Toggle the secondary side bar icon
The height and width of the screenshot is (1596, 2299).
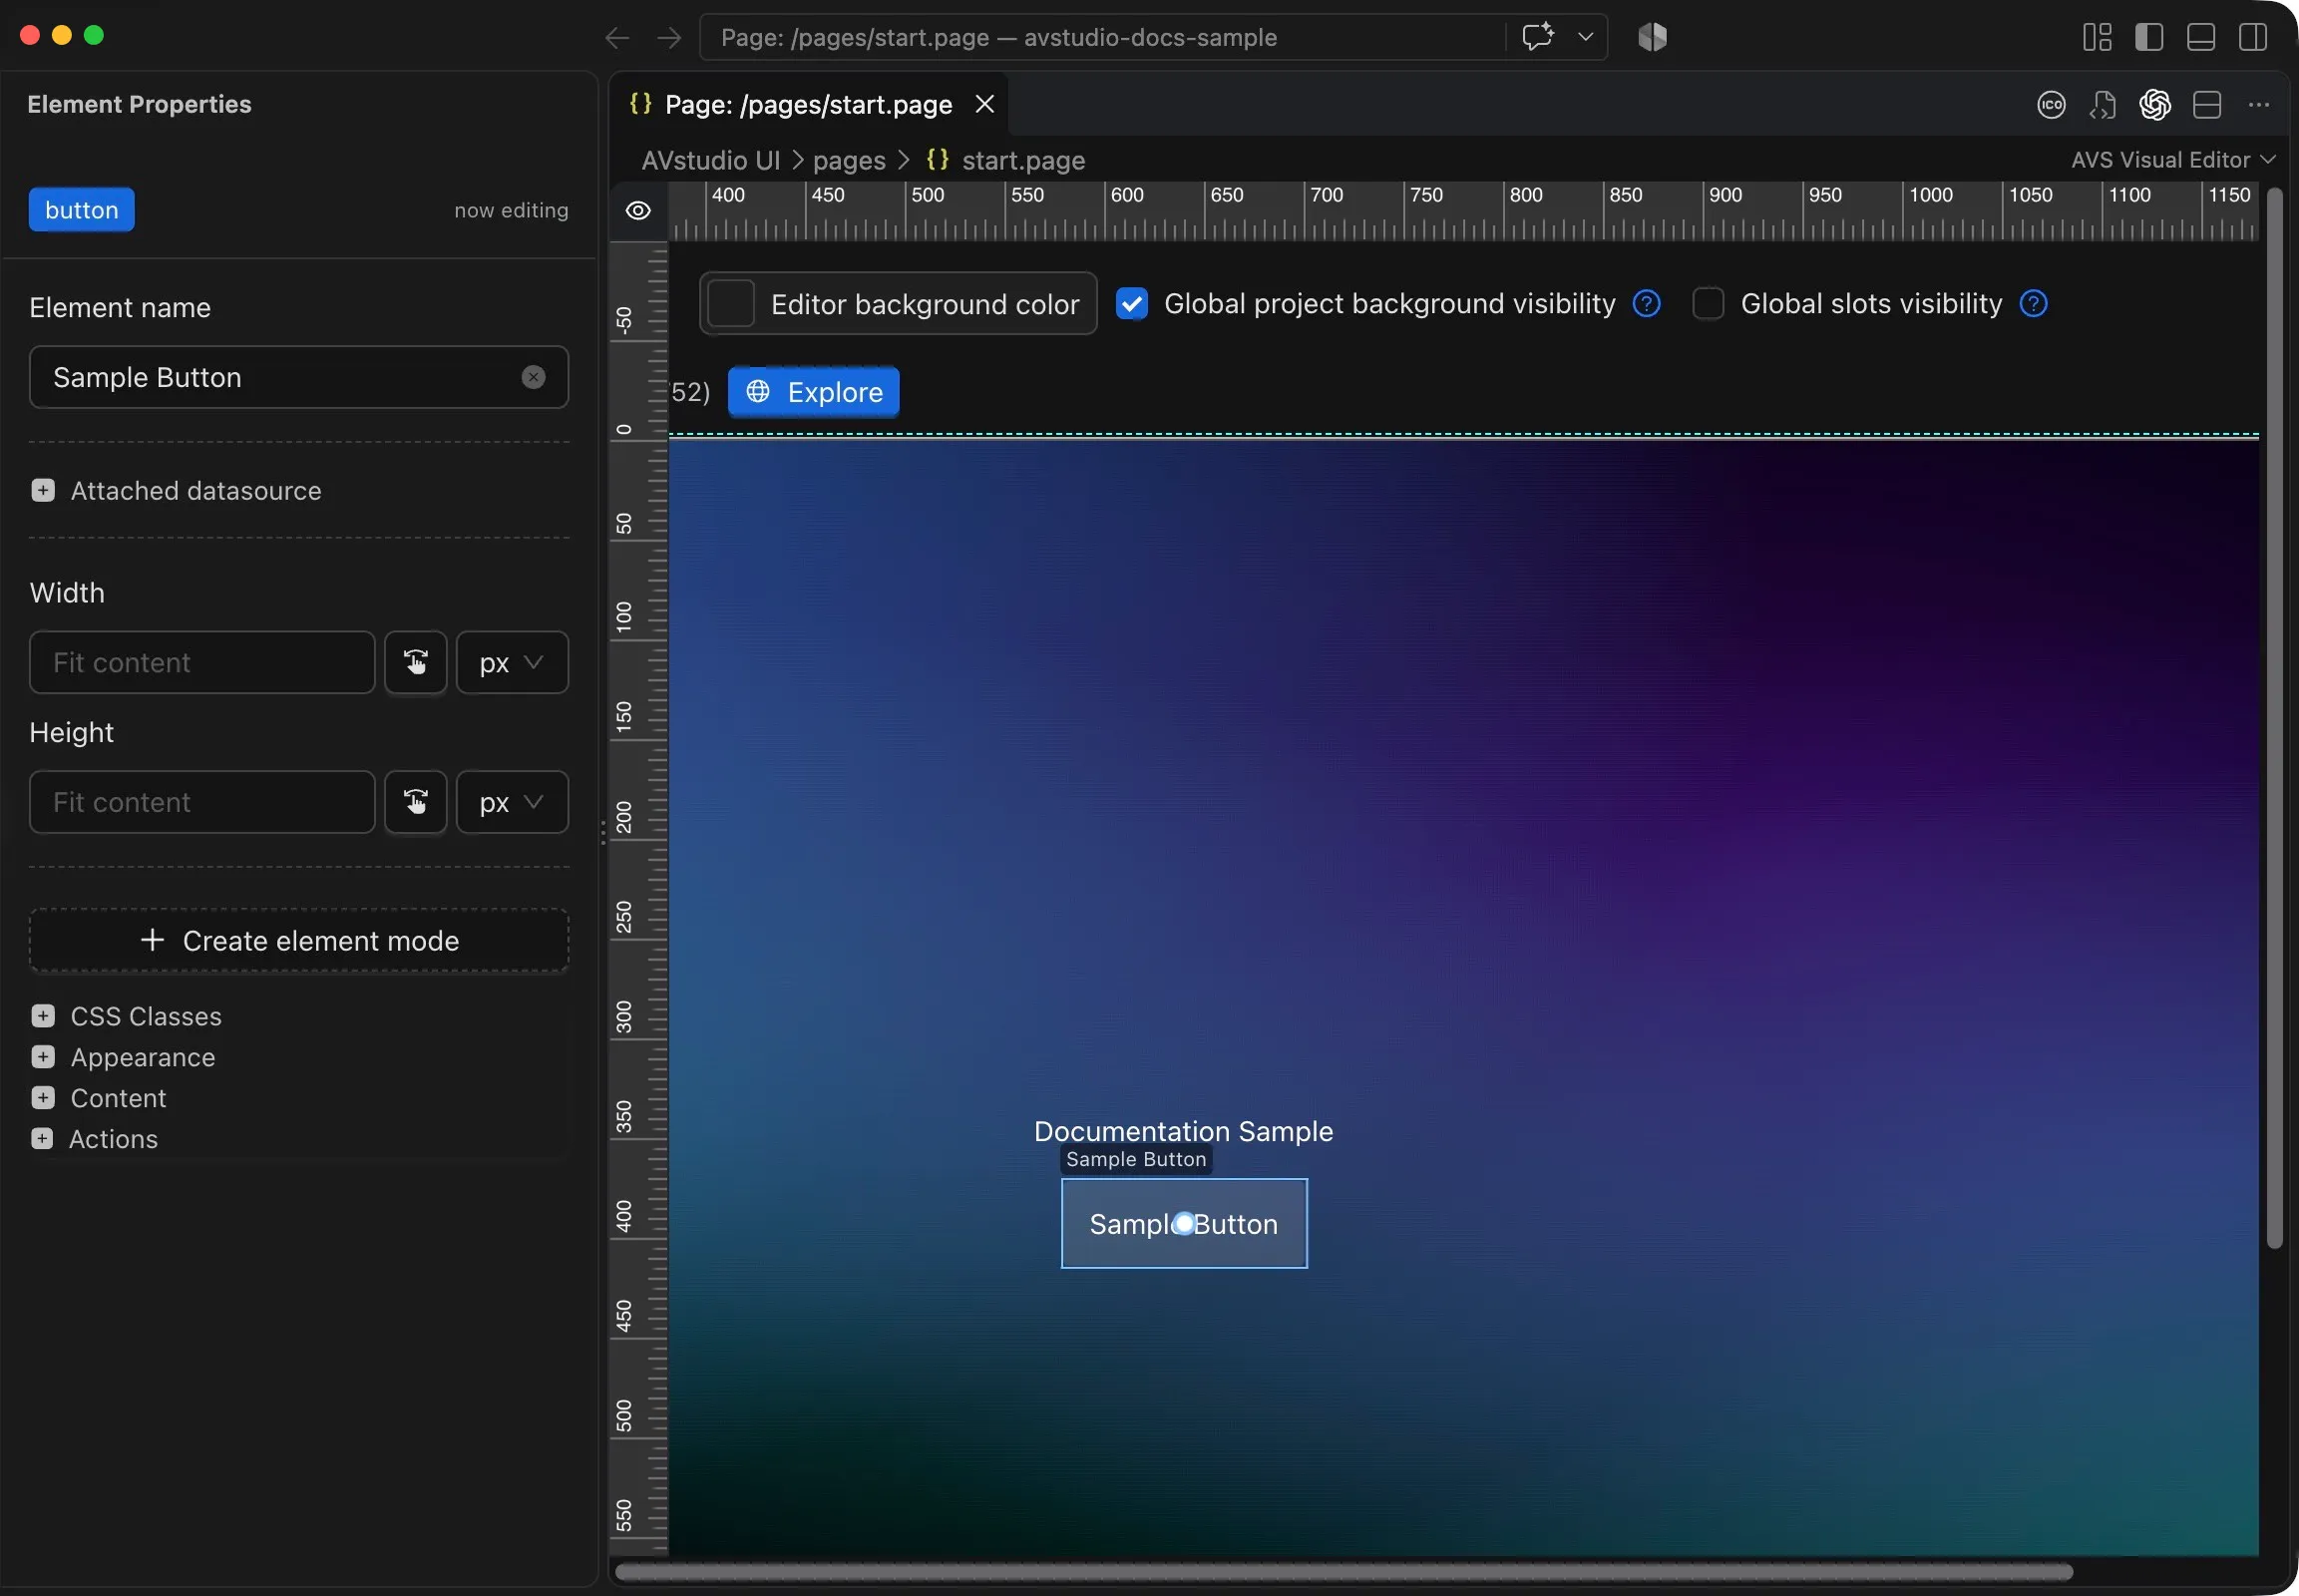point(2253,37)
